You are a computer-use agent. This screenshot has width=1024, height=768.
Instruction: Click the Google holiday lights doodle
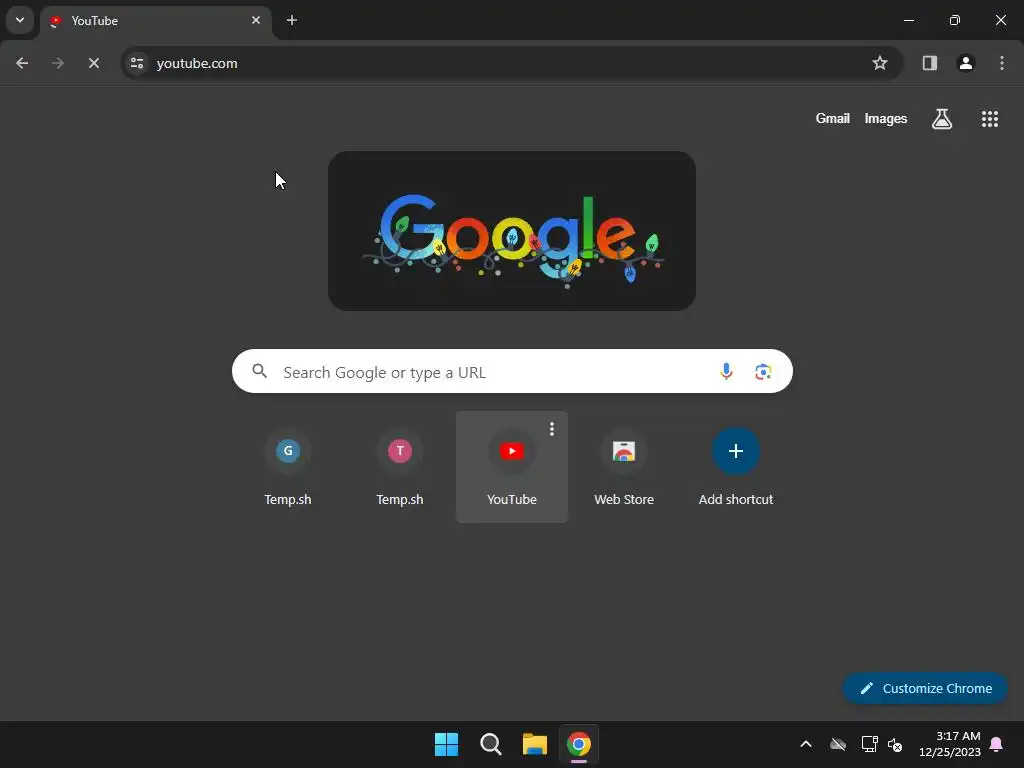tap(512, 231)
